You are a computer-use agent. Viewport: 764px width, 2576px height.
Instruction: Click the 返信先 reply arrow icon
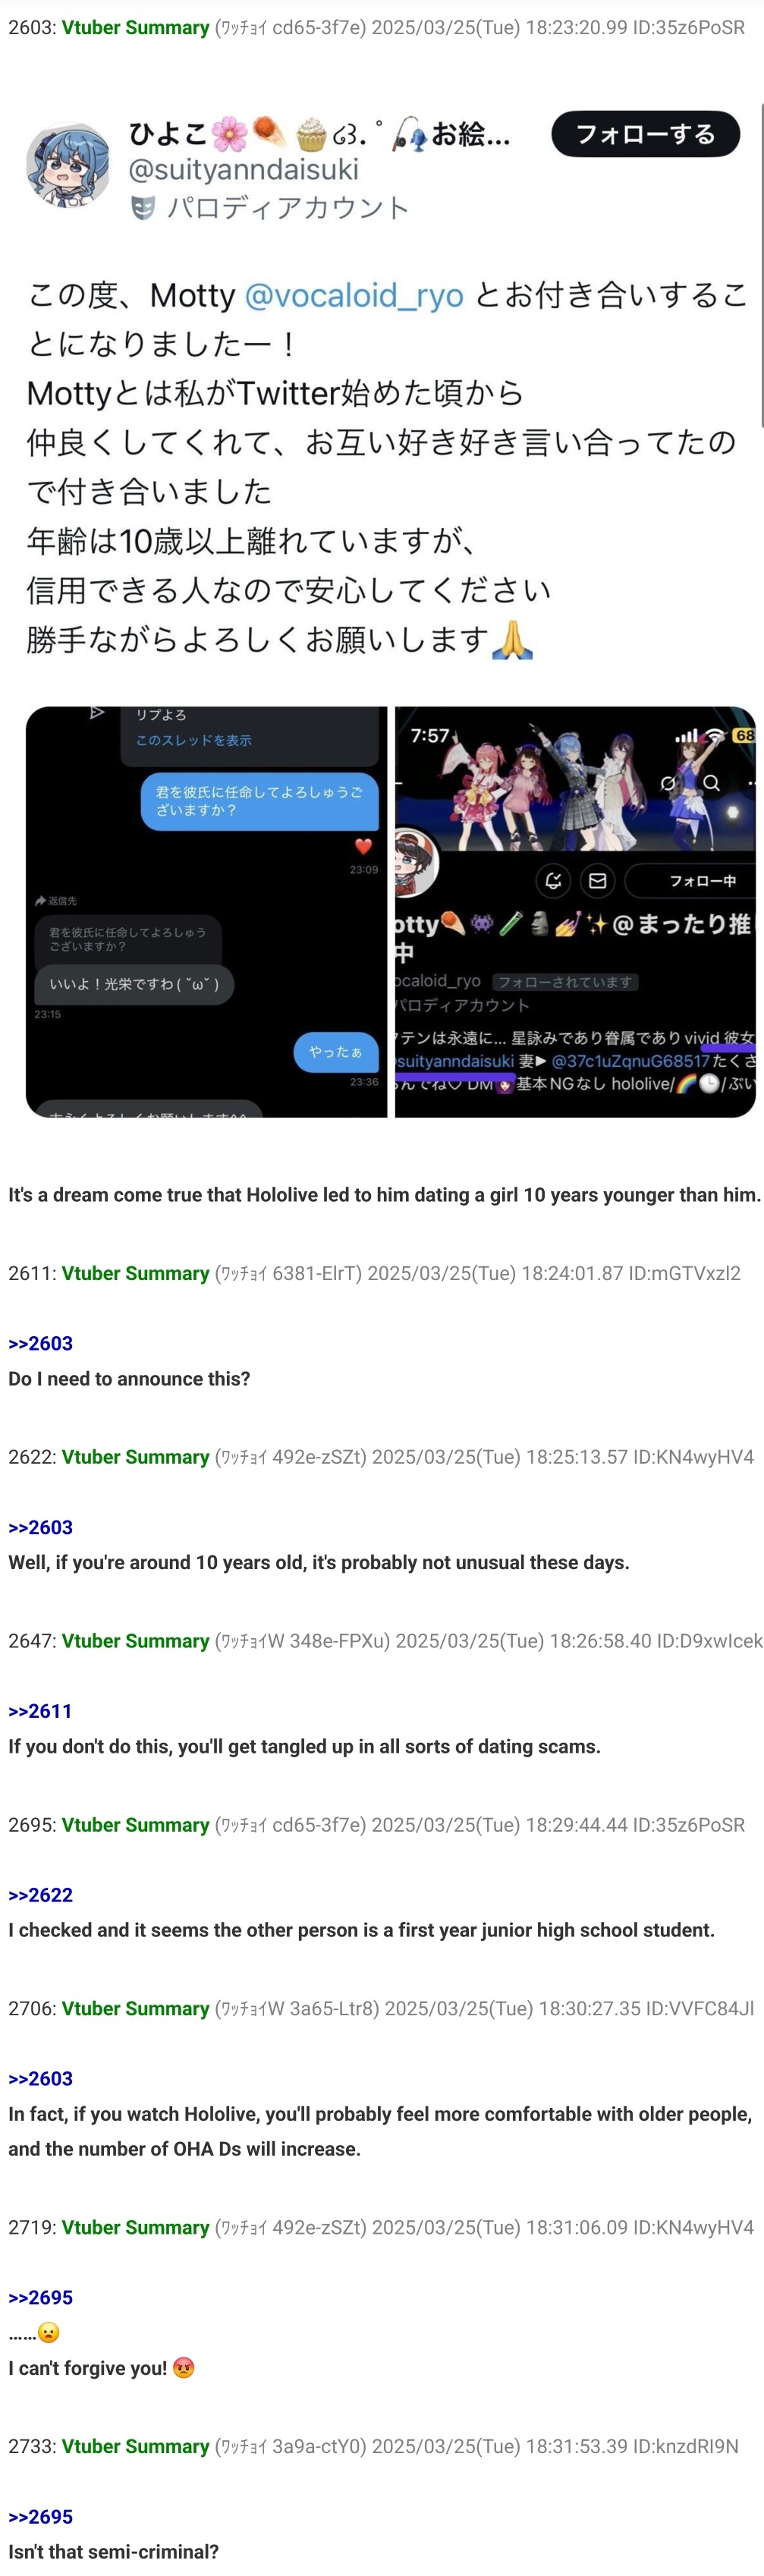[40, 901]
